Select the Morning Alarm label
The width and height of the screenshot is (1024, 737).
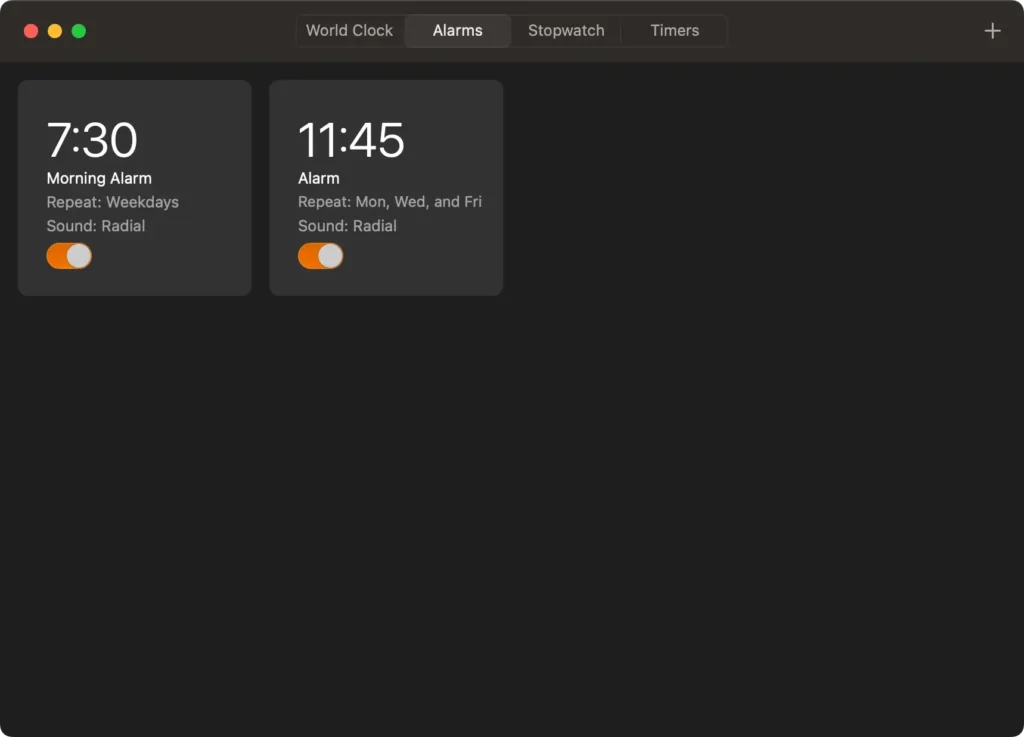click(x=99, y=178)
